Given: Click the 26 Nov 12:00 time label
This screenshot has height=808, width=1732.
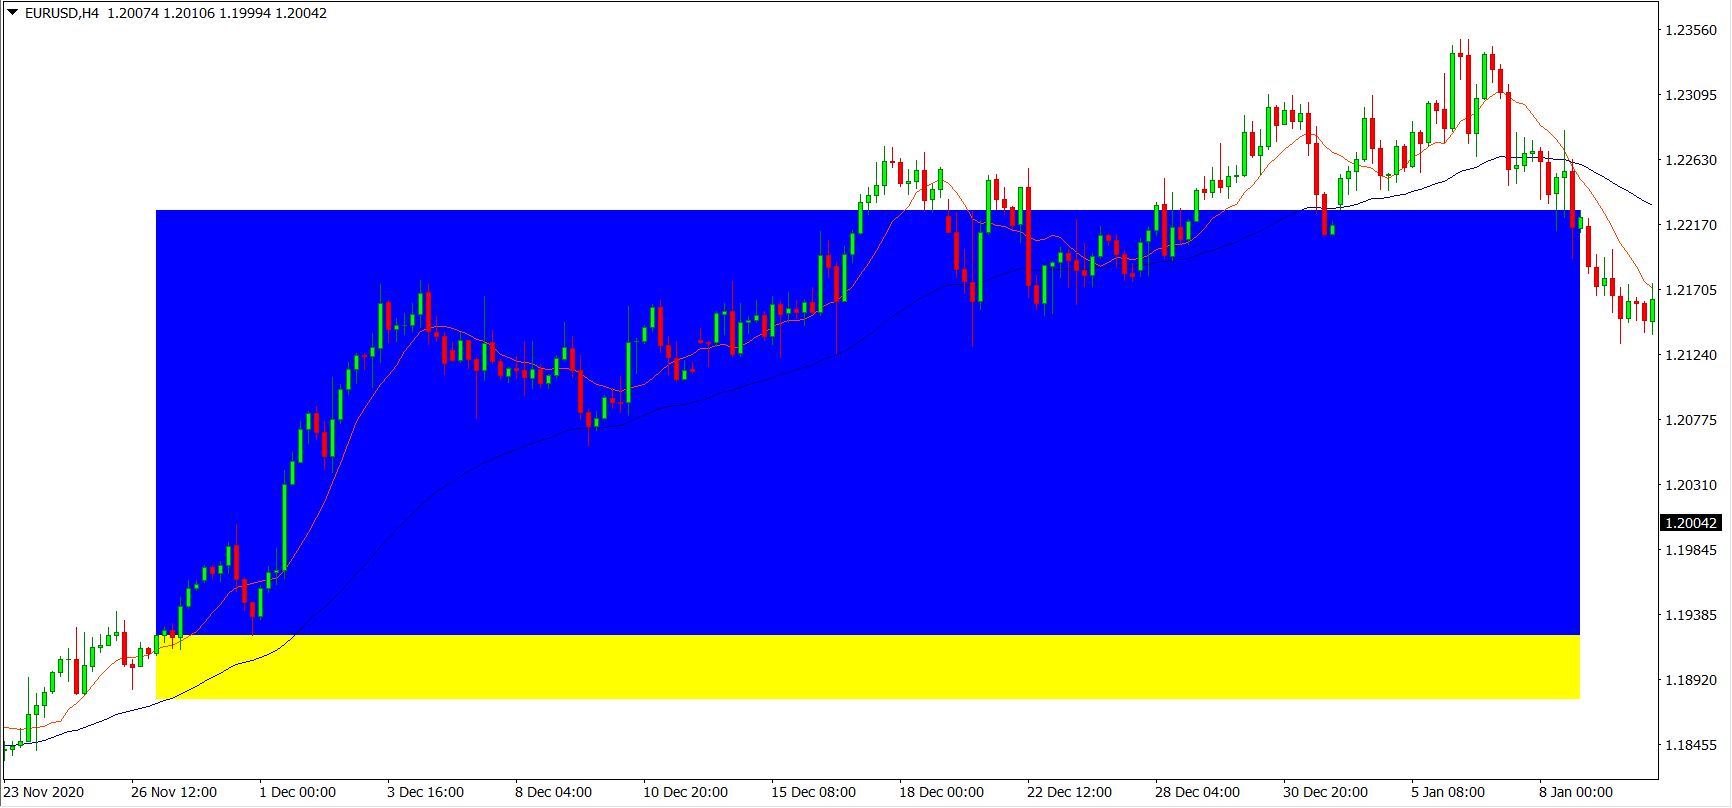Looking at the screenshot, I should click(x=174, y=792).
